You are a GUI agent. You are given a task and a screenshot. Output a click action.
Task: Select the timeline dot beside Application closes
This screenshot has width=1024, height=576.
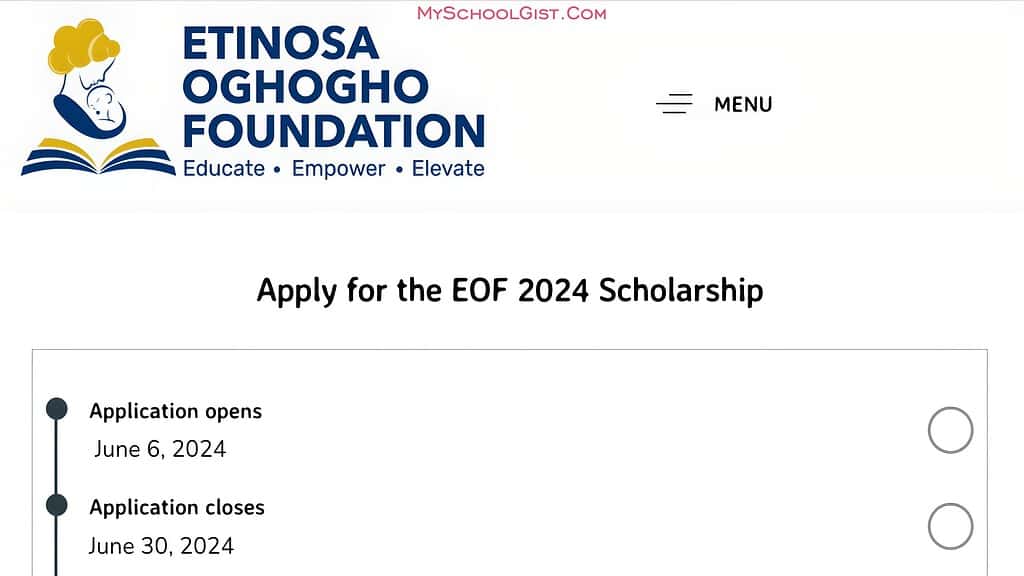pyautogui.click(x=55, y=505)
